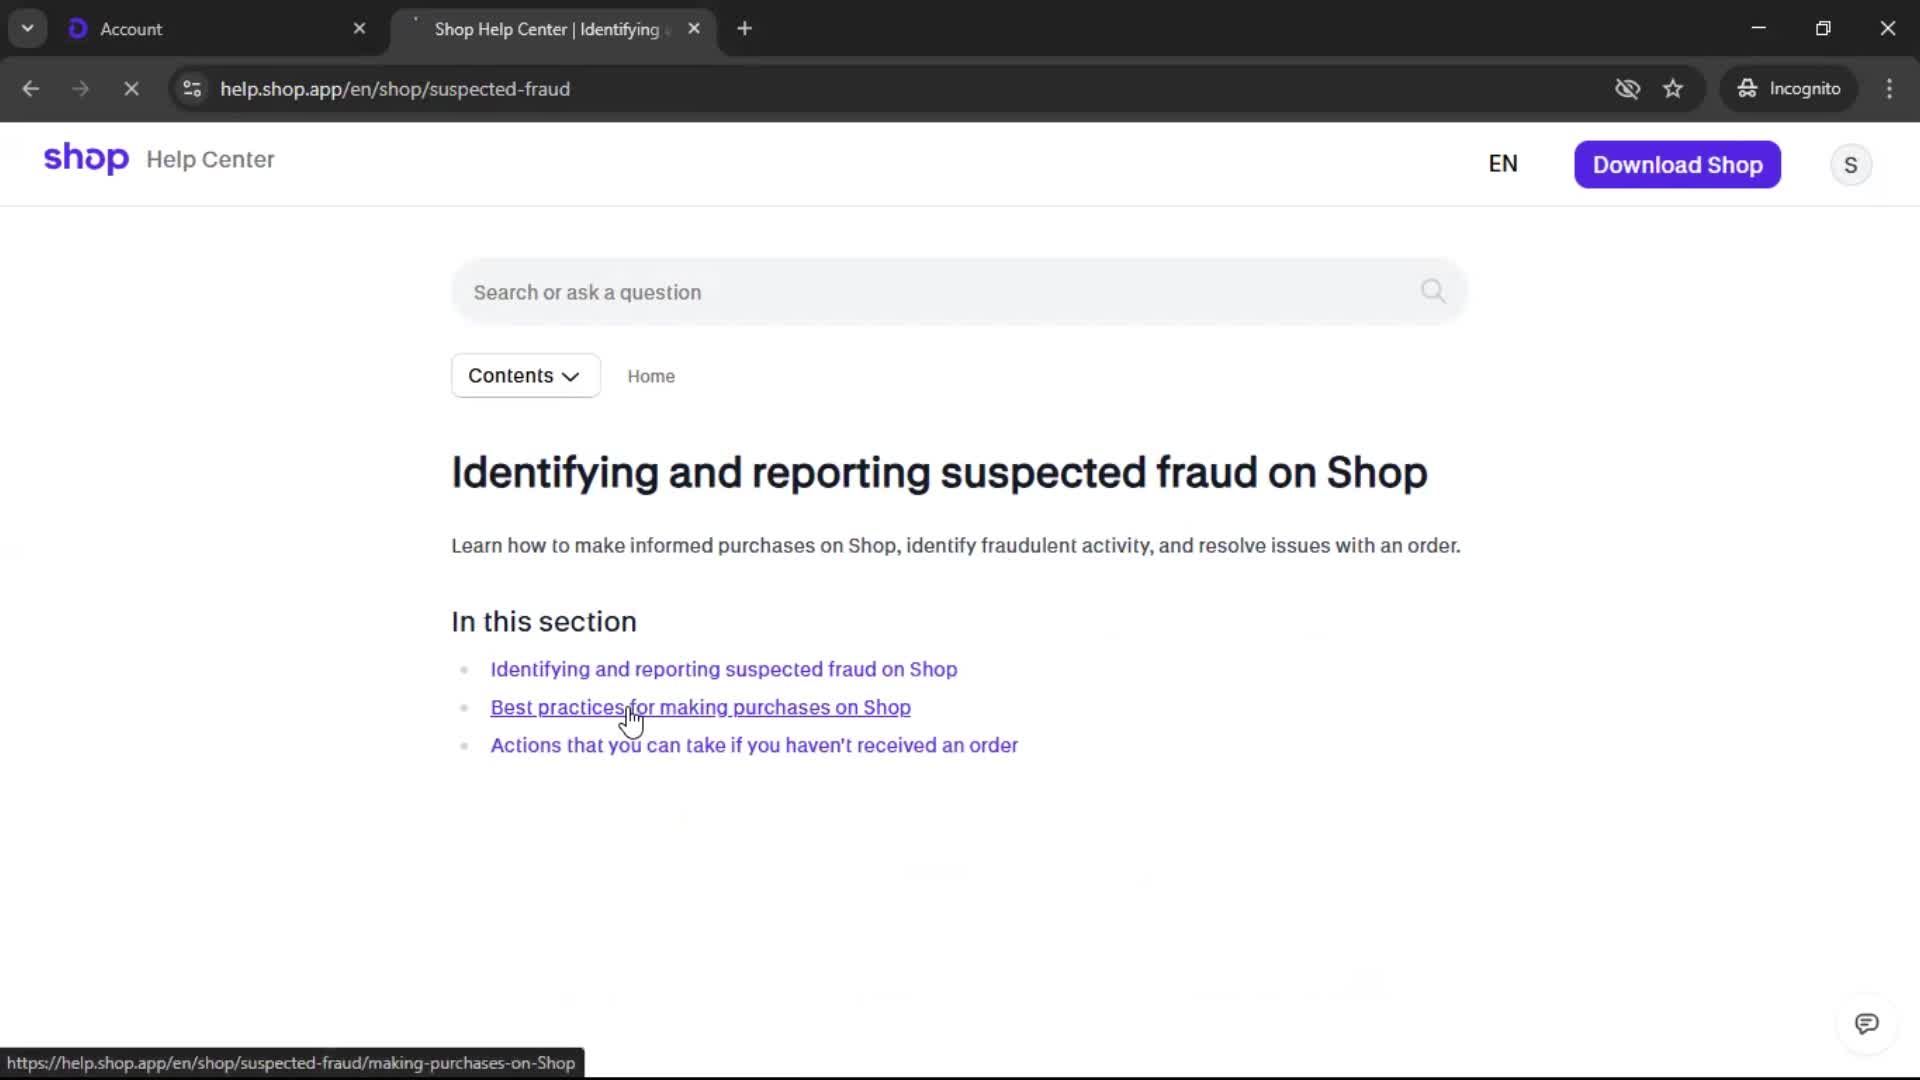The height and width of the screenshot is (1080, 1920).
Task: Open a new browser tab
Action: (x=744, y=29)
